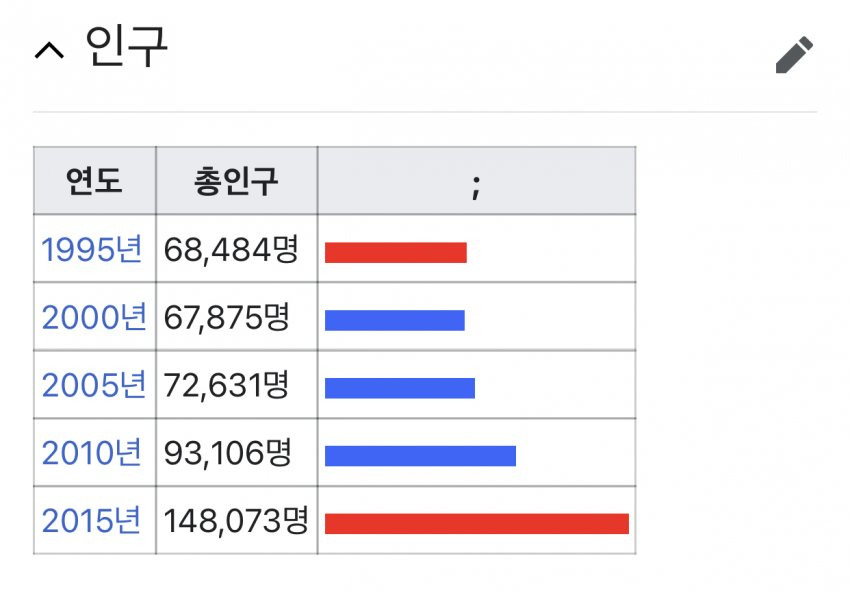Click the blue 2005 population bar
This screenshot has height=592, width=850.
[400, 388]
